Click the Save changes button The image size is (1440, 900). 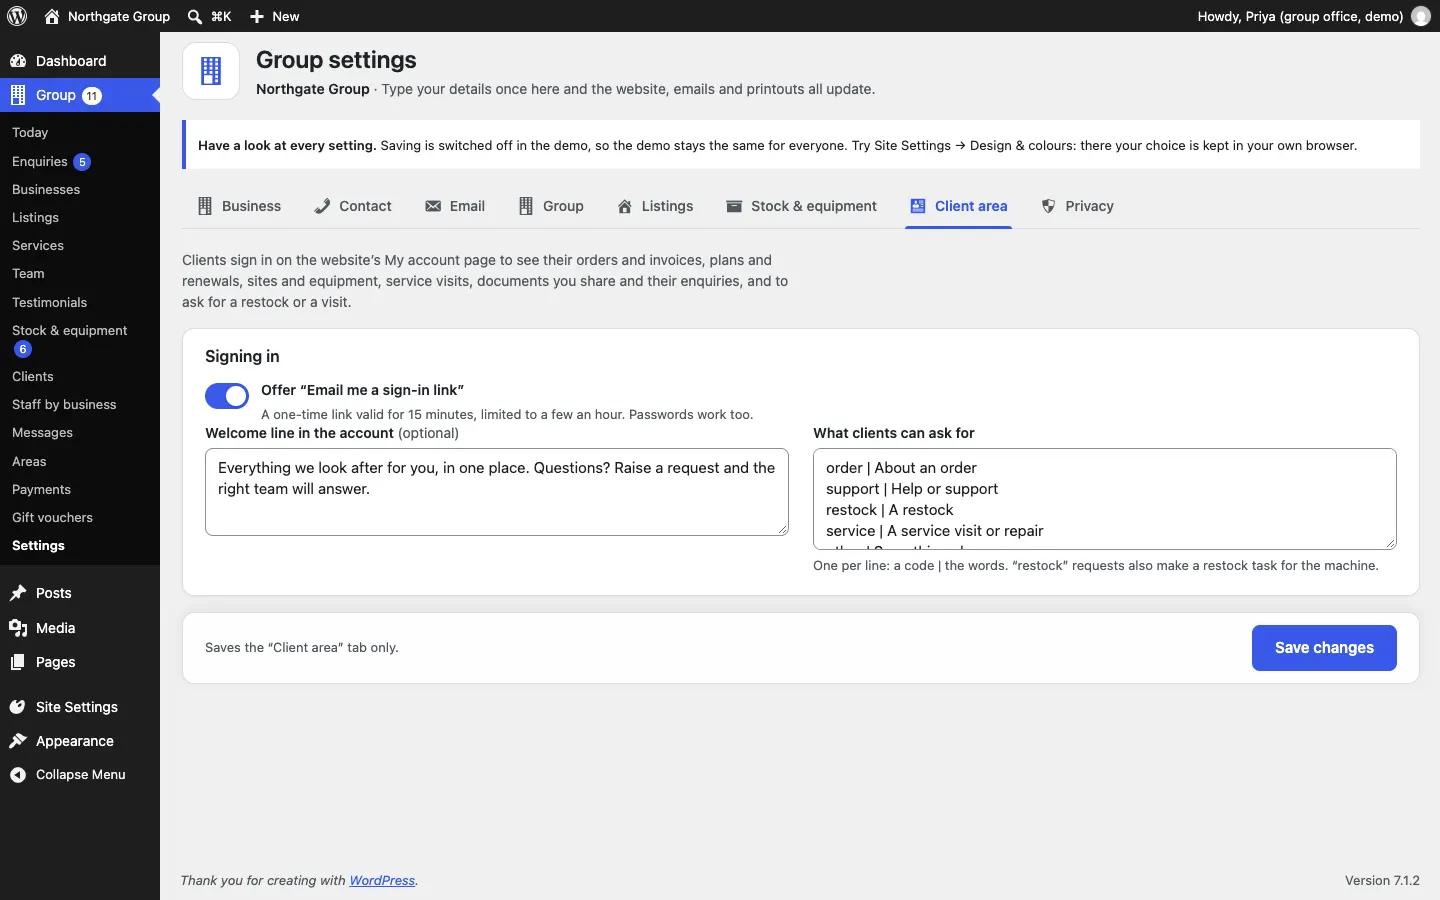(x=1324, y=648)
